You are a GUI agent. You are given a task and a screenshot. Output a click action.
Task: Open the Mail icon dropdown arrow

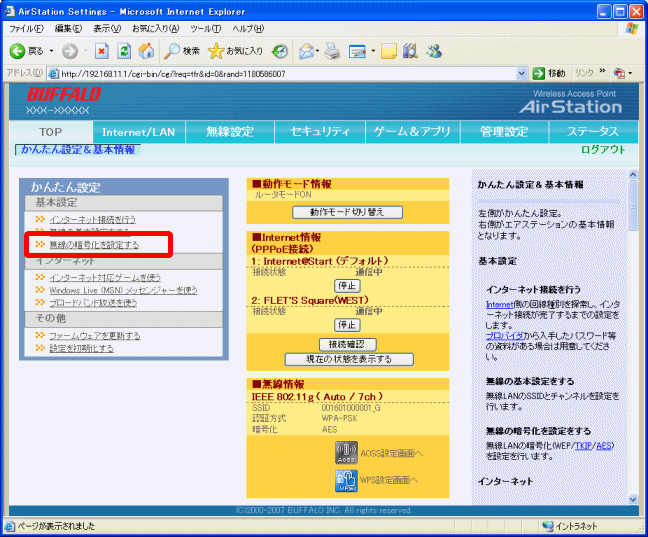point(317,51)
